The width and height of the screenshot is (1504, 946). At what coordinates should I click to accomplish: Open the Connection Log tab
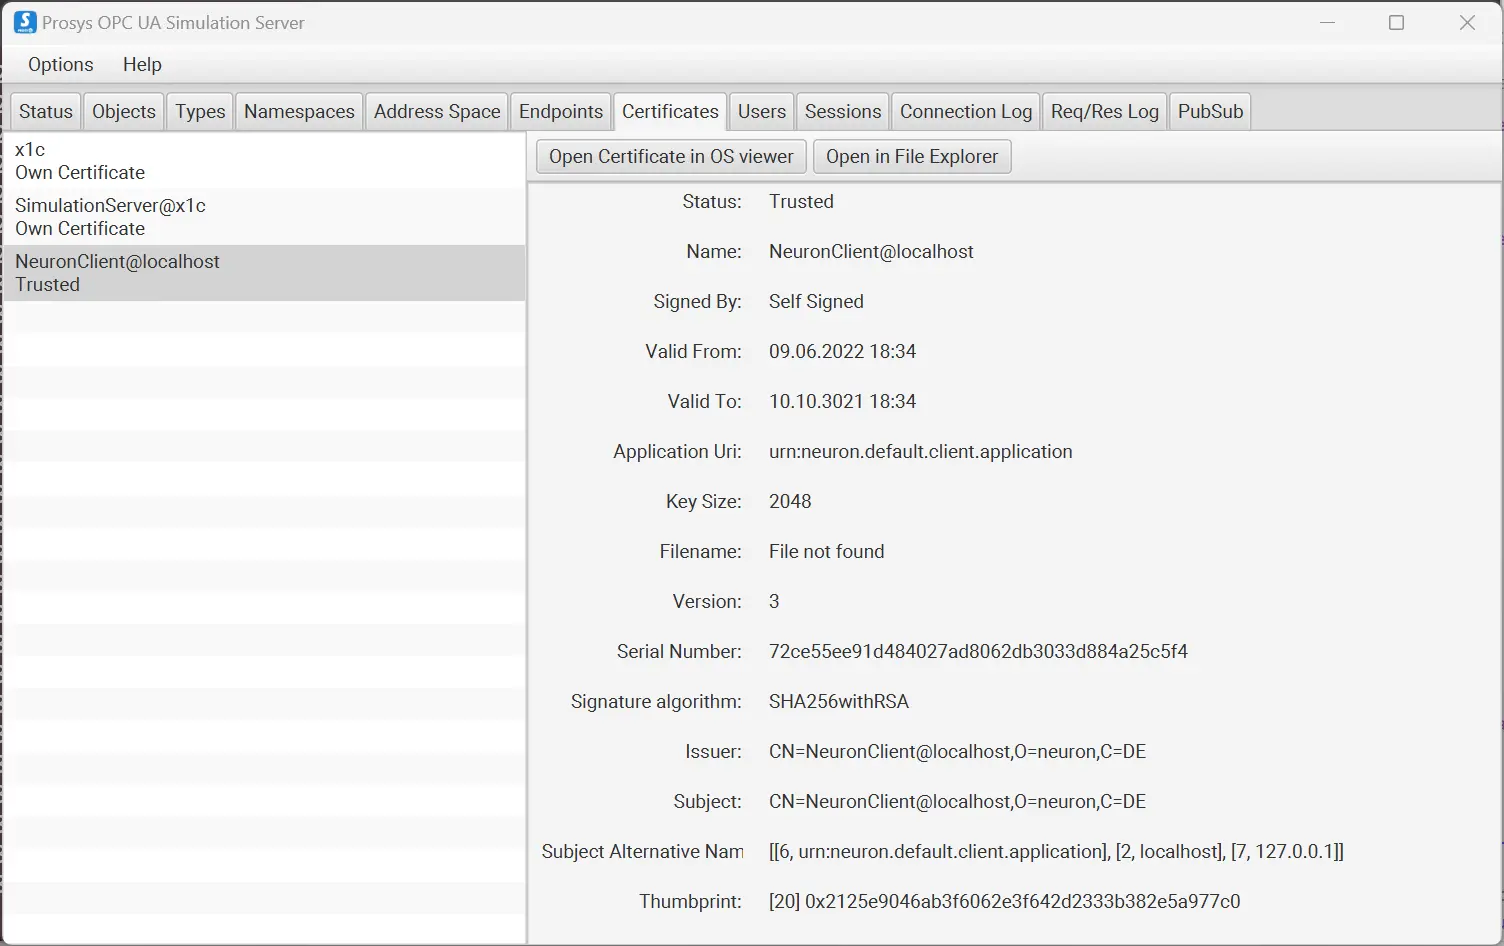(965, 111)
